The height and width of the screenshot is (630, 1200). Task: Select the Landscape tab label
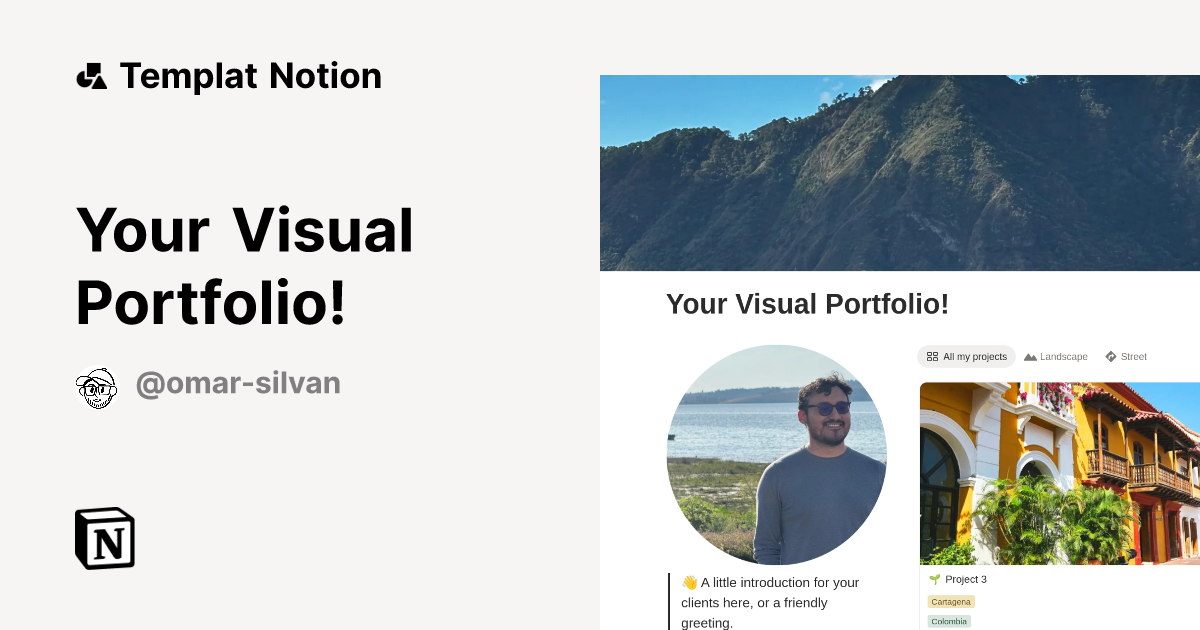click(1063, 357)
